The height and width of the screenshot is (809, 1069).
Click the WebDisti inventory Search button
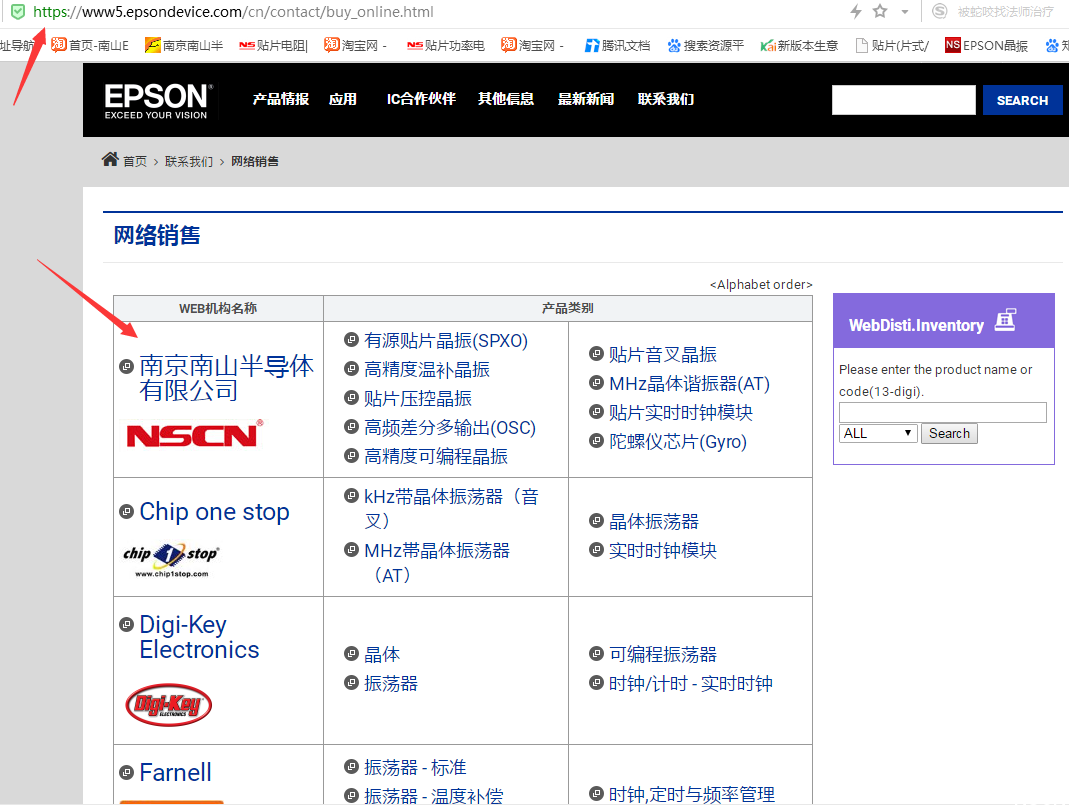coord(949,433)
